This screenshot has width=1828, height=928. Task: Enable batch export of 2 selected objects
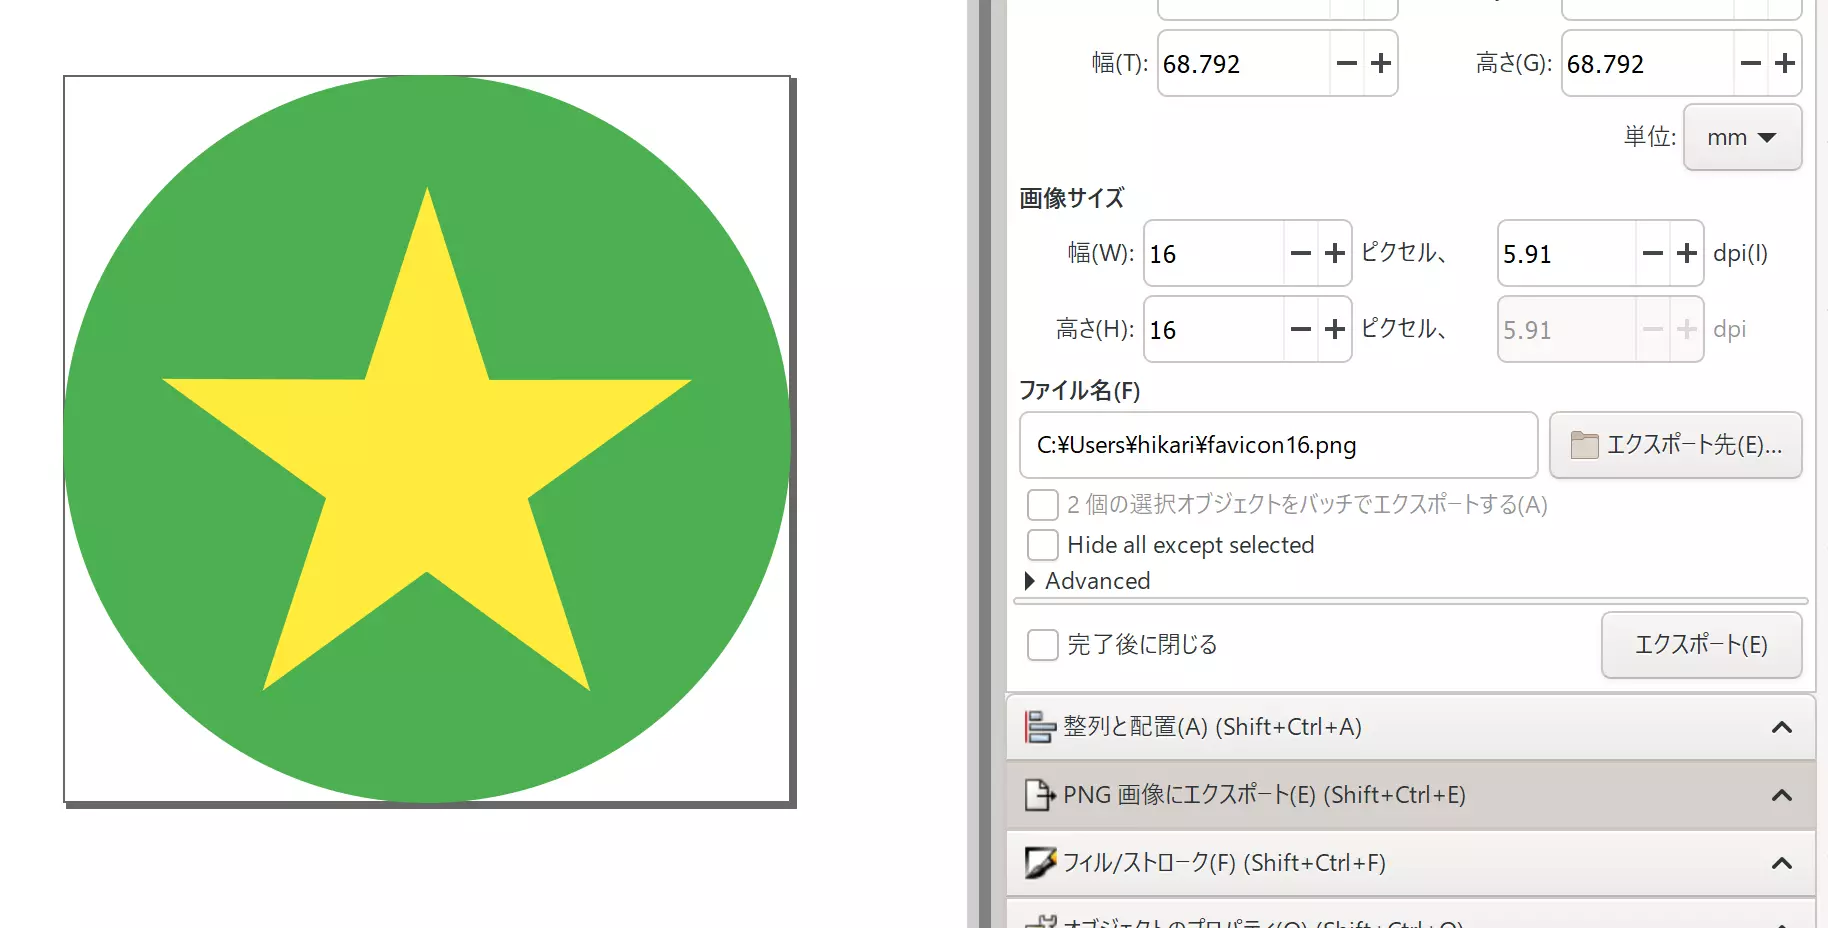1042,505
